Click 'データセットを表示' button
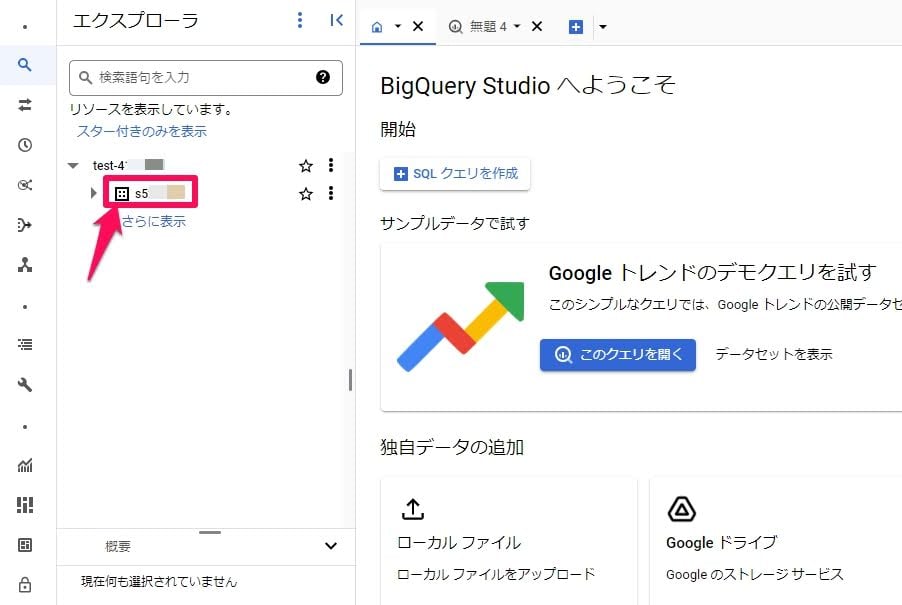Image resolution: width=902 pixels, height=605 pixels. [774, 354]
